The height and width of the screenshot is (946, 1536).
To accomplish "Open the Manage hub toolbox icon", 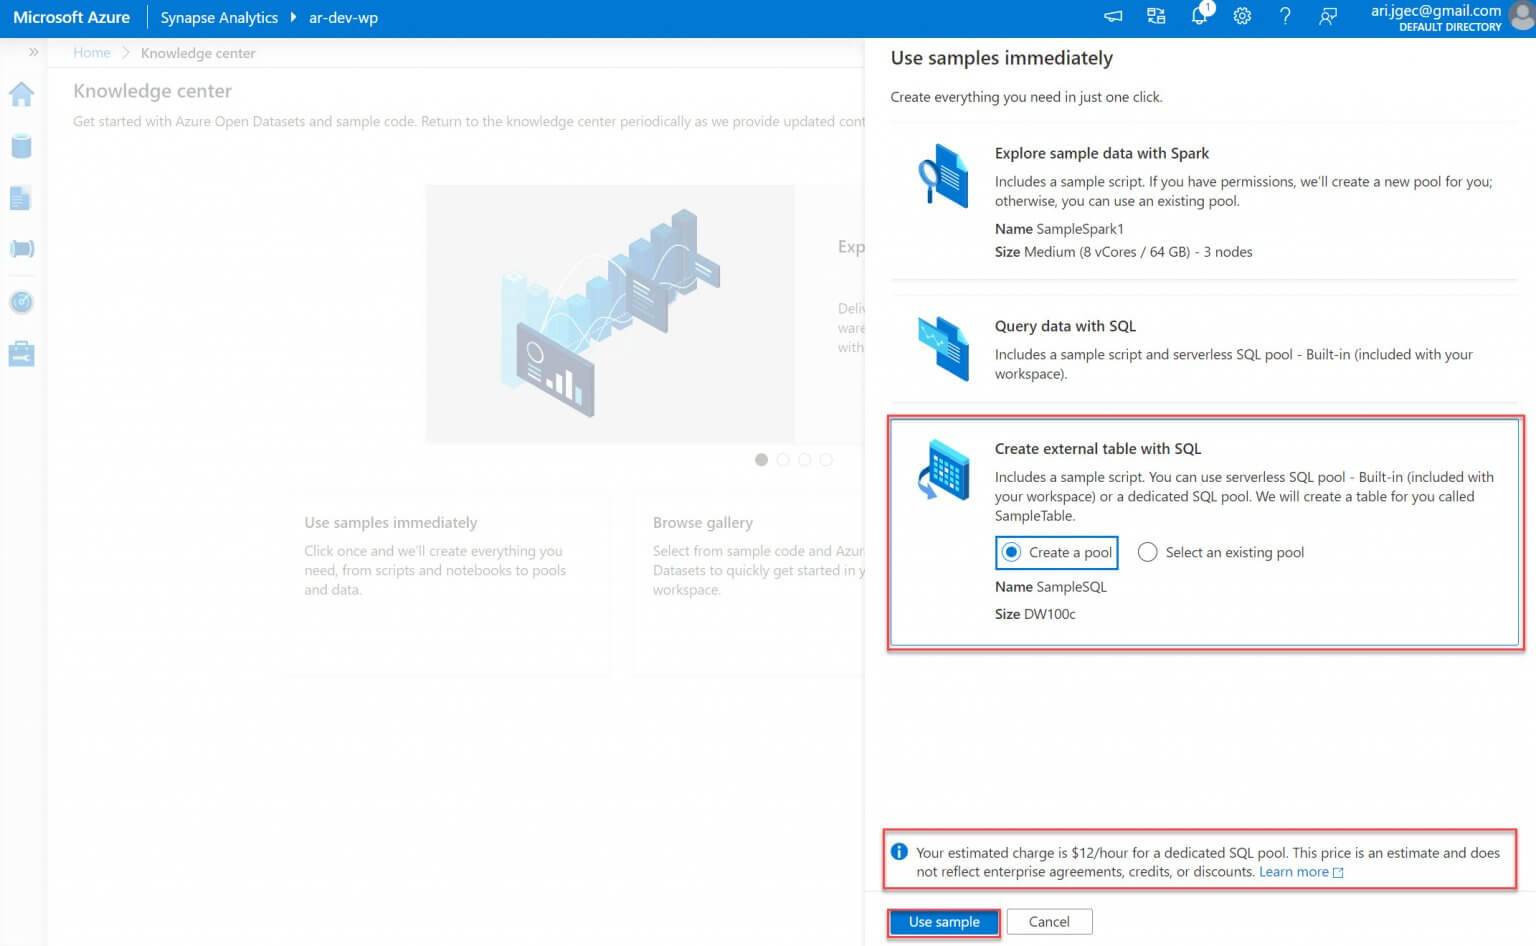I will click(x=21, y=354).
